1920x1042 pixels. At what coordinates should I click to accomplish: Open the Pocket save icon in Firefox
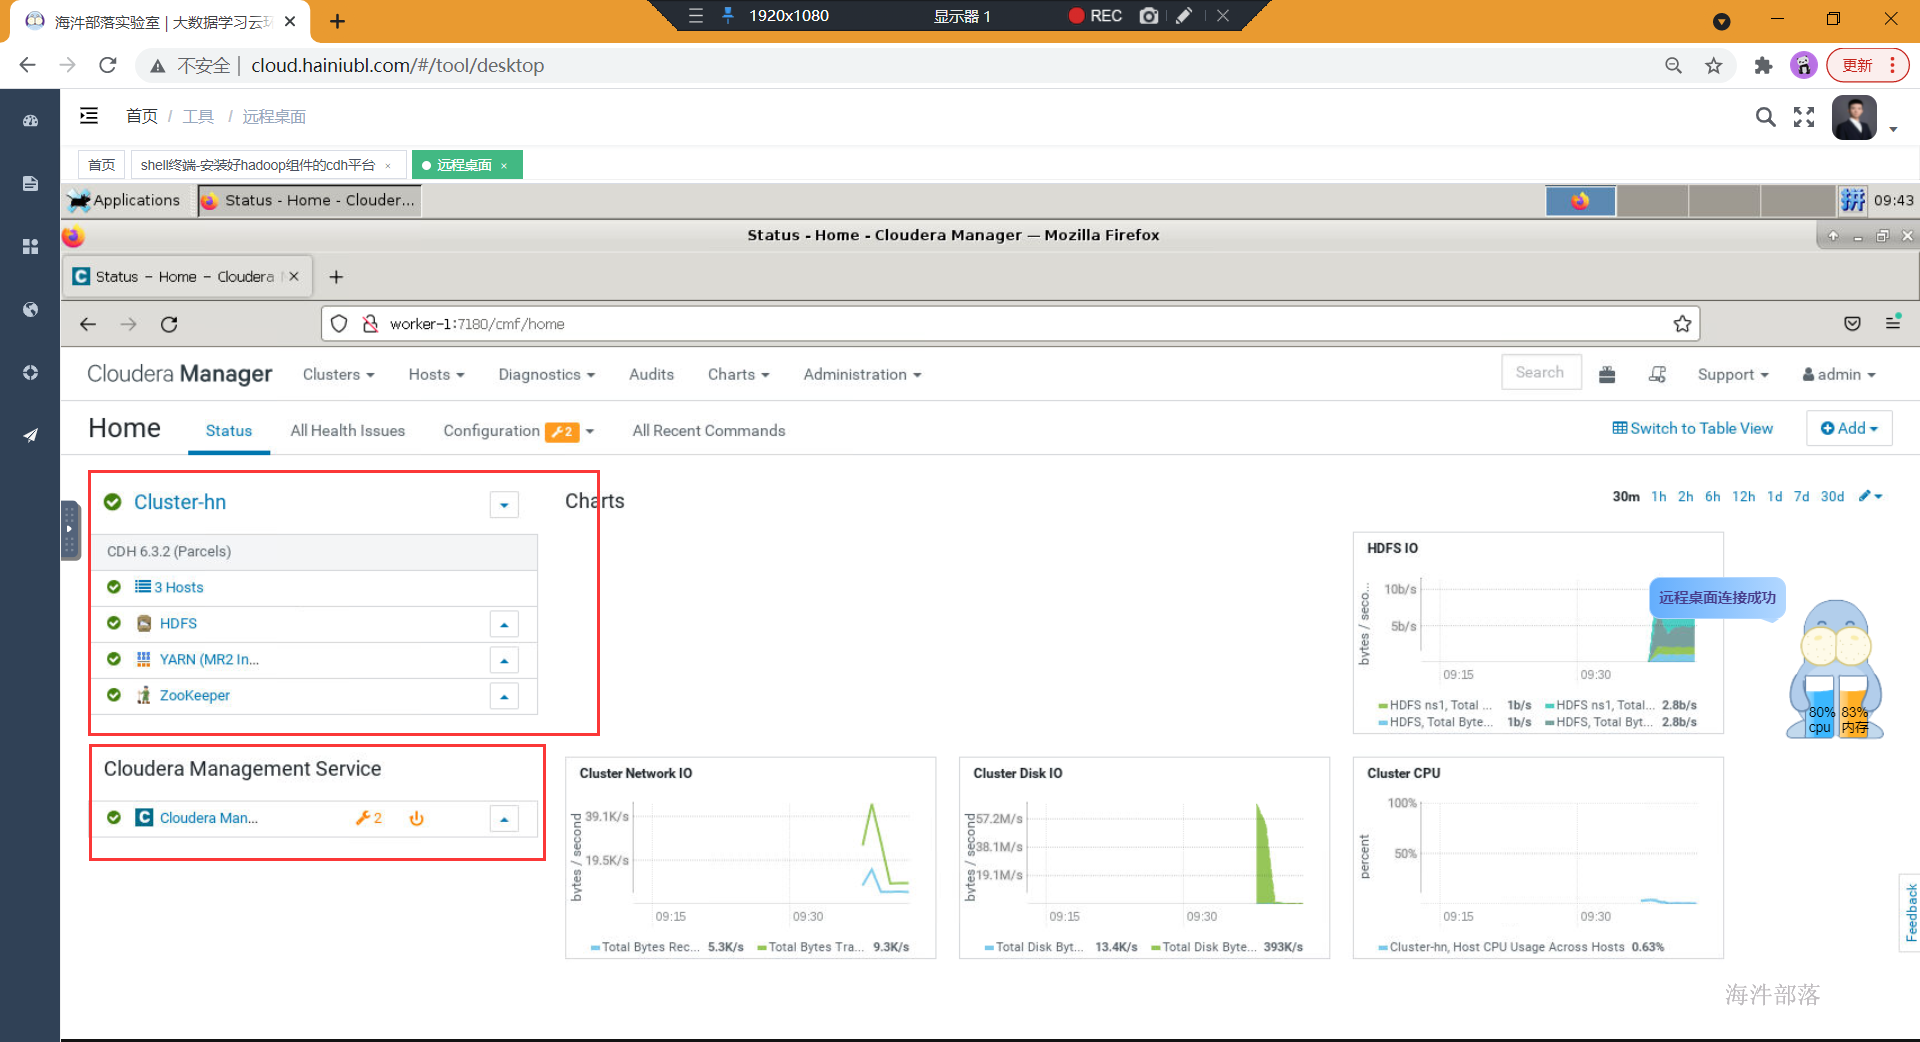click(1852, 324)
